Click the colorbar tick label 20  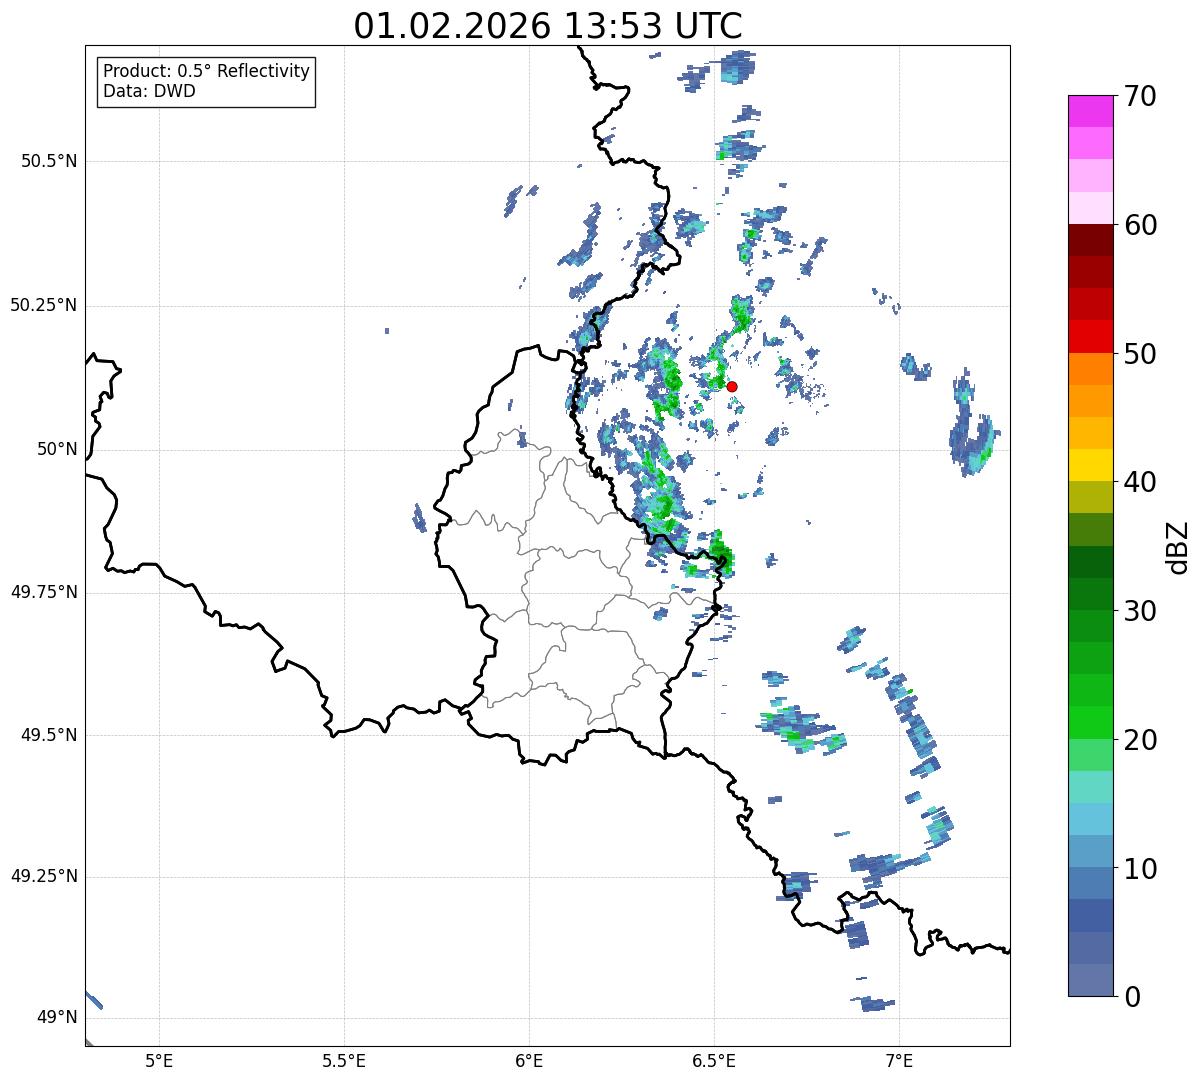coord(1140,740)
